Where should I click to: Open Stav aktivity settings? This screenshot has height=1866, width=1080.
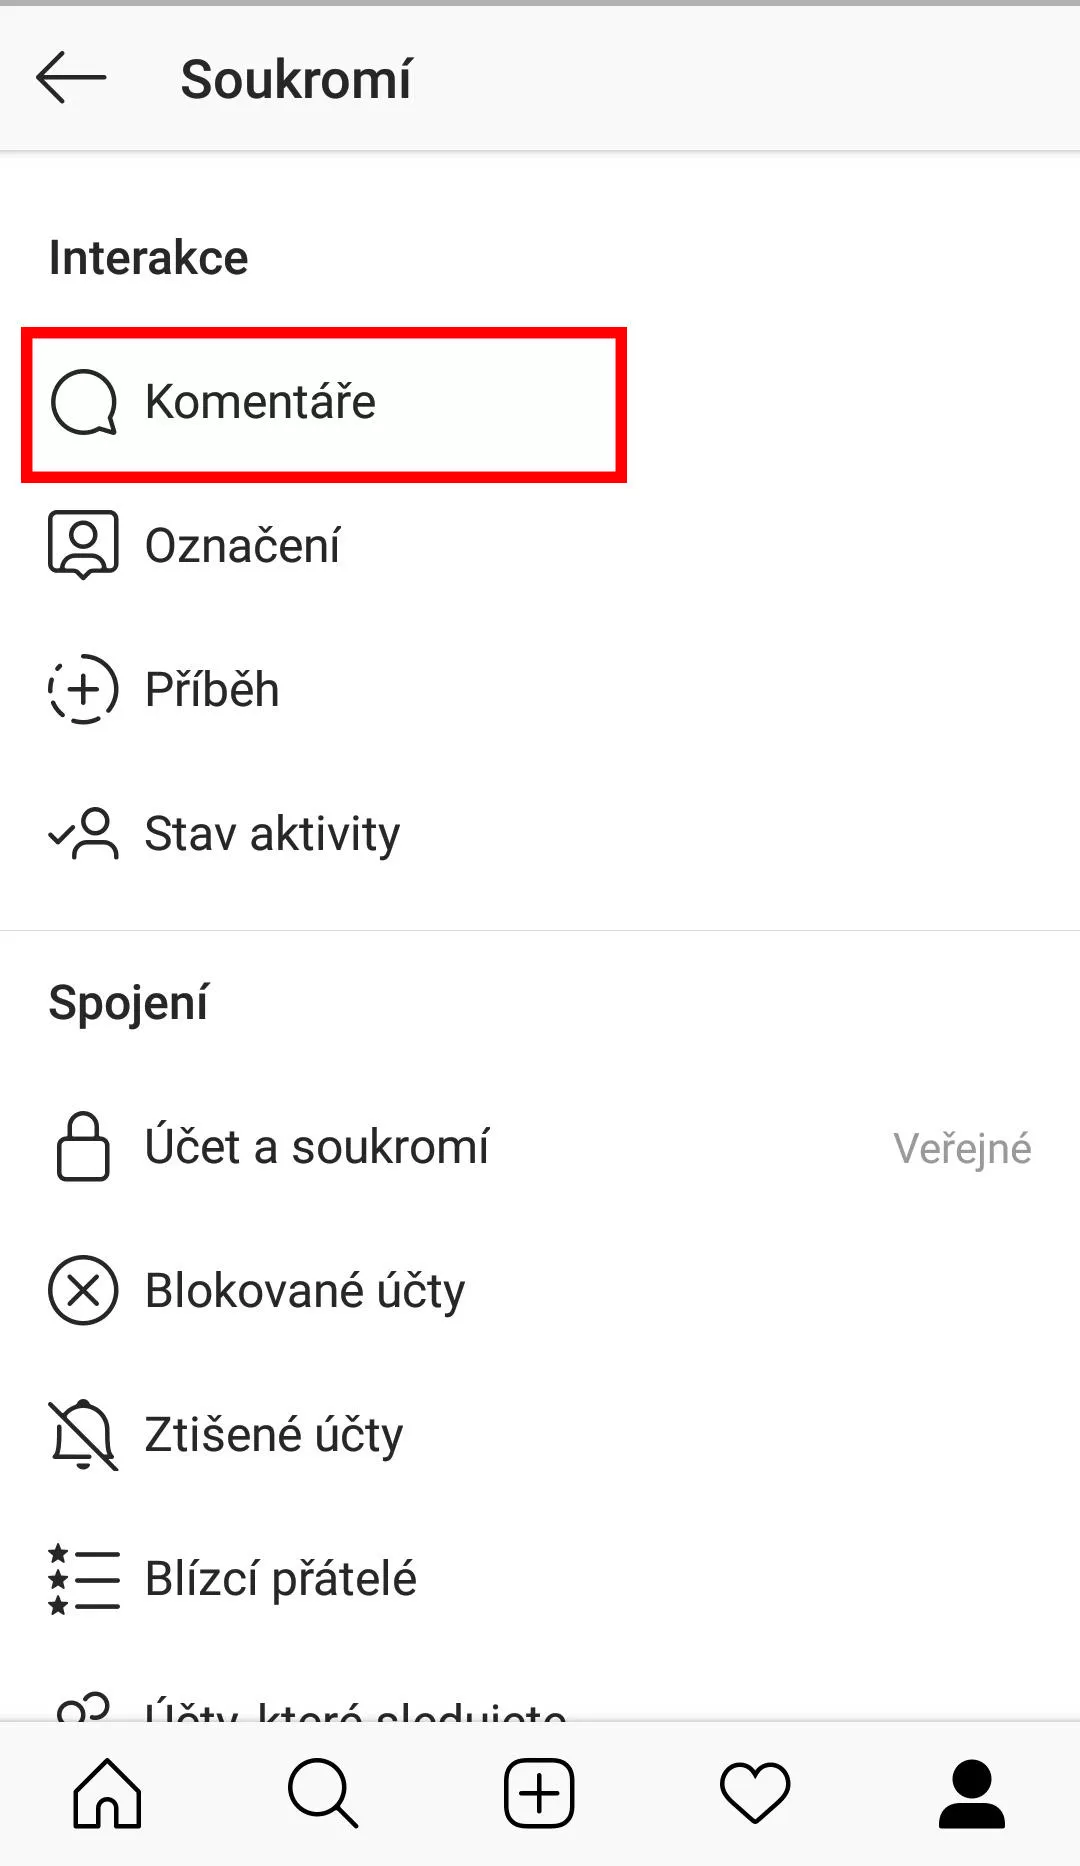coord(540,834)
